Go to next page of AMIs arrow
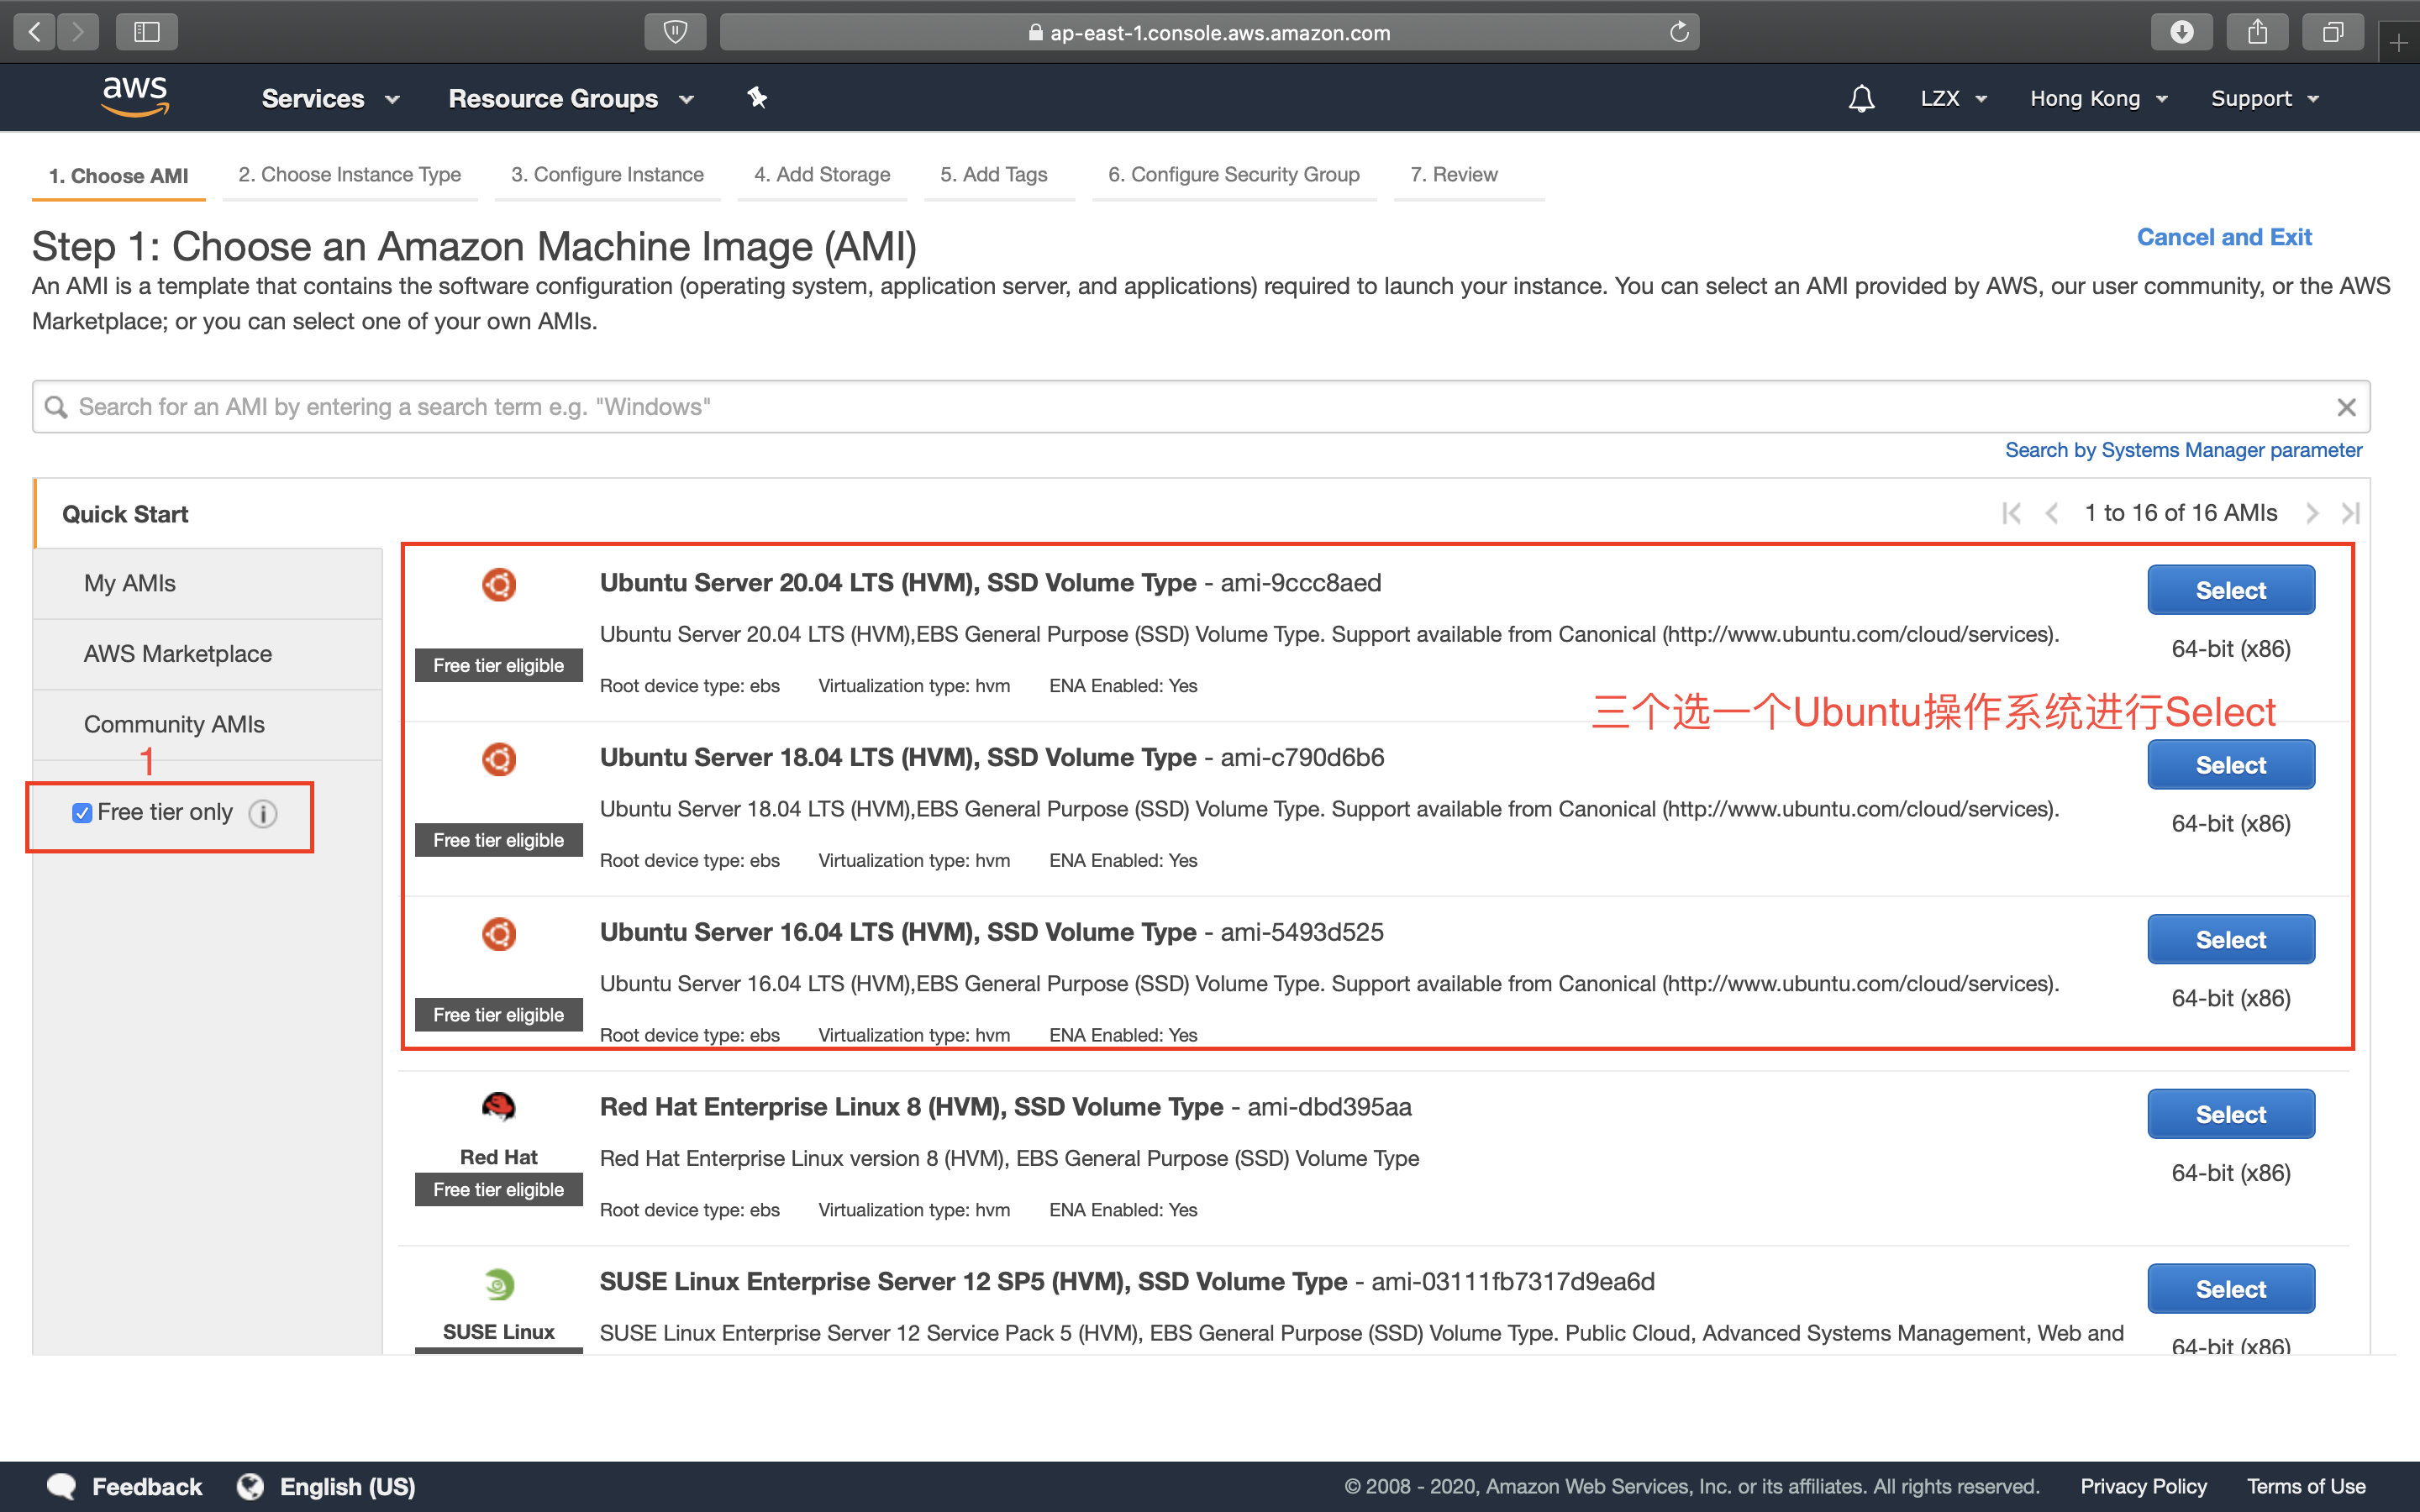The width and height of the screenshot is (2420, 1512). point(2312,514)
